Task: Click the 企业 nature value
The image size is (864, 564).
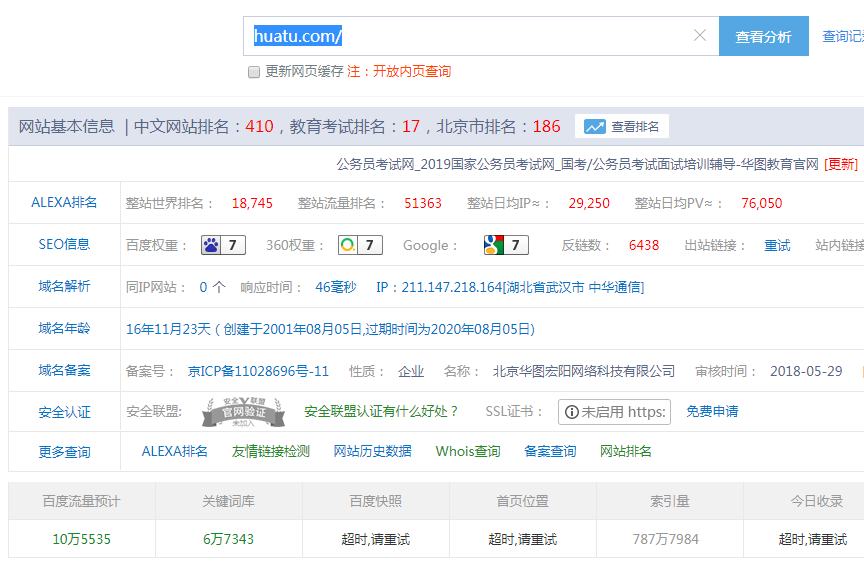Action: (411, 371)
